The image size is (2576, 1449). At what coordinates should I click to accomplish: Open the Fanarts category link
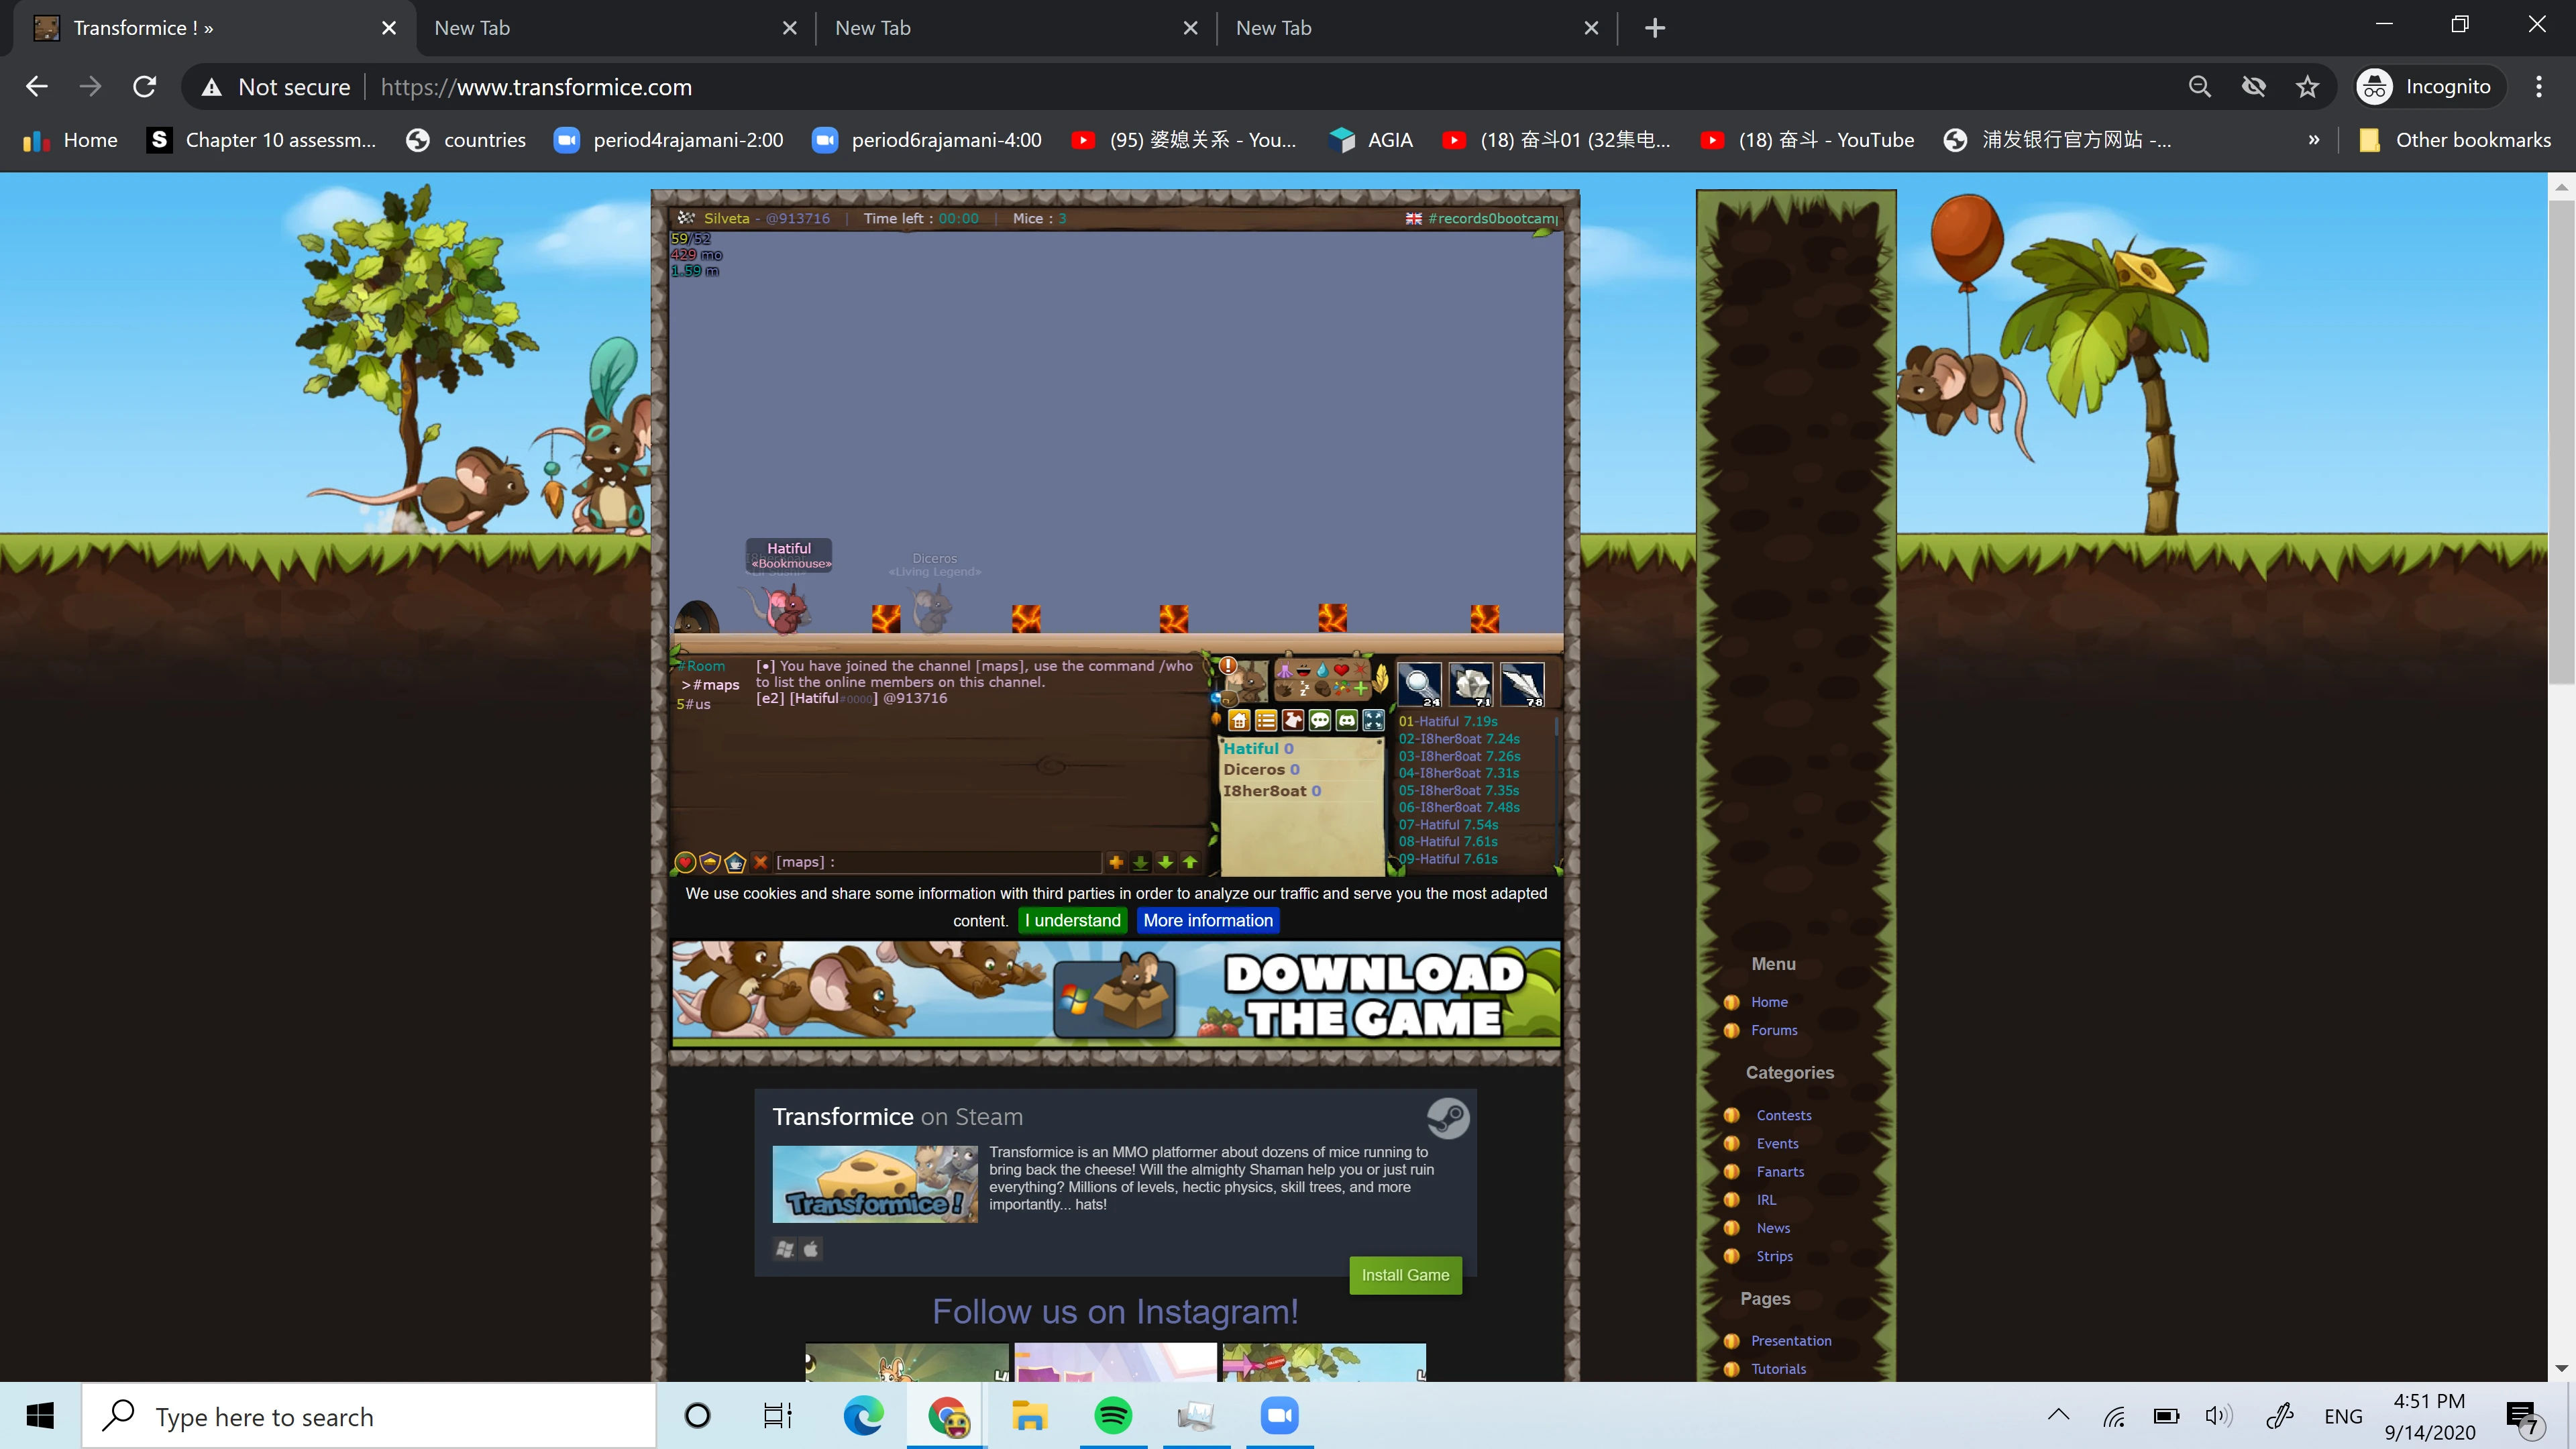click(1780, 1171)
